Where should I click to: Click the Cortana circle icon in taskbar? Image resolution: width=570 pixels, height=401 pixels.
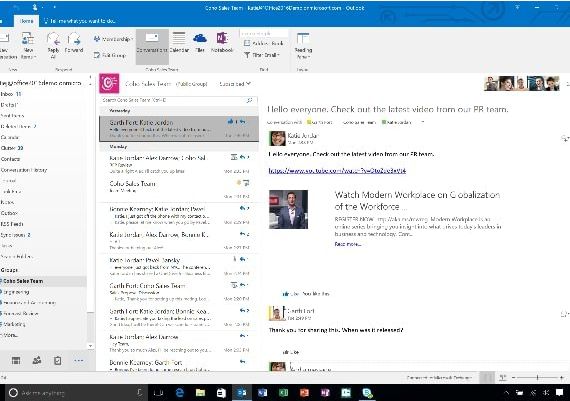(13, 393)
